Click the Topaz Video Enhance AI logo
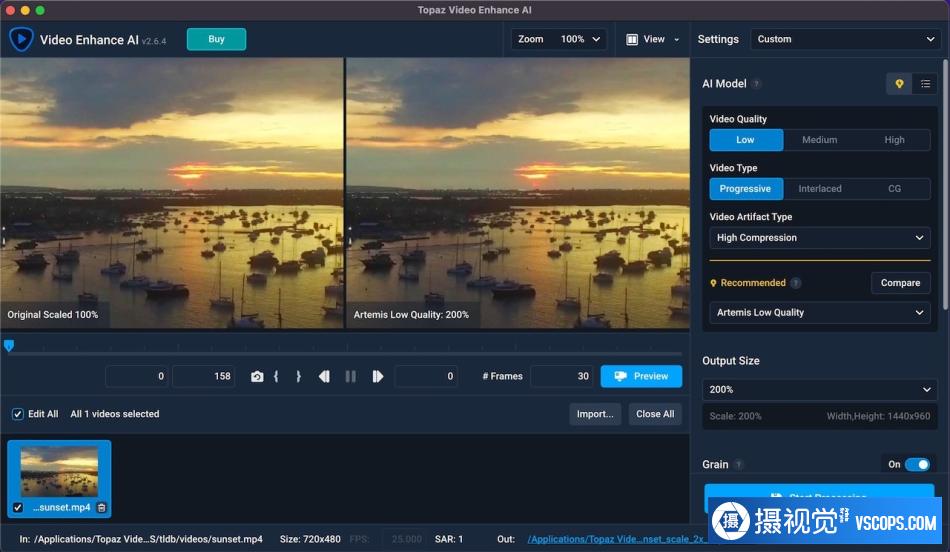 (21, 39)
